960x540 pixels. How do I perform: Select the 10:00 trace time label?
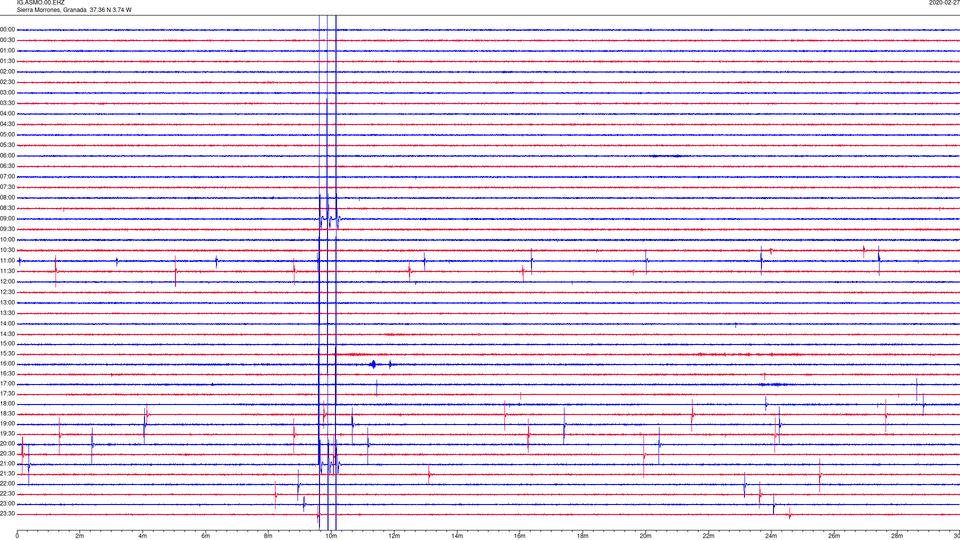[x=7, y=240]
